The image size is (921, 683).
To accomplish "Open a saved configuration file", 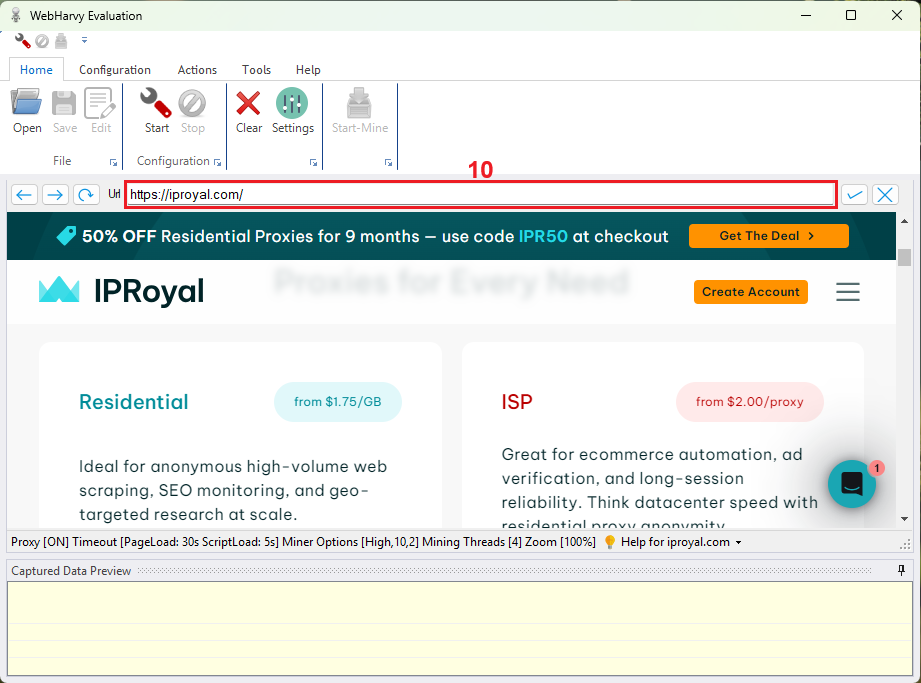I will [x=27, y=110].
